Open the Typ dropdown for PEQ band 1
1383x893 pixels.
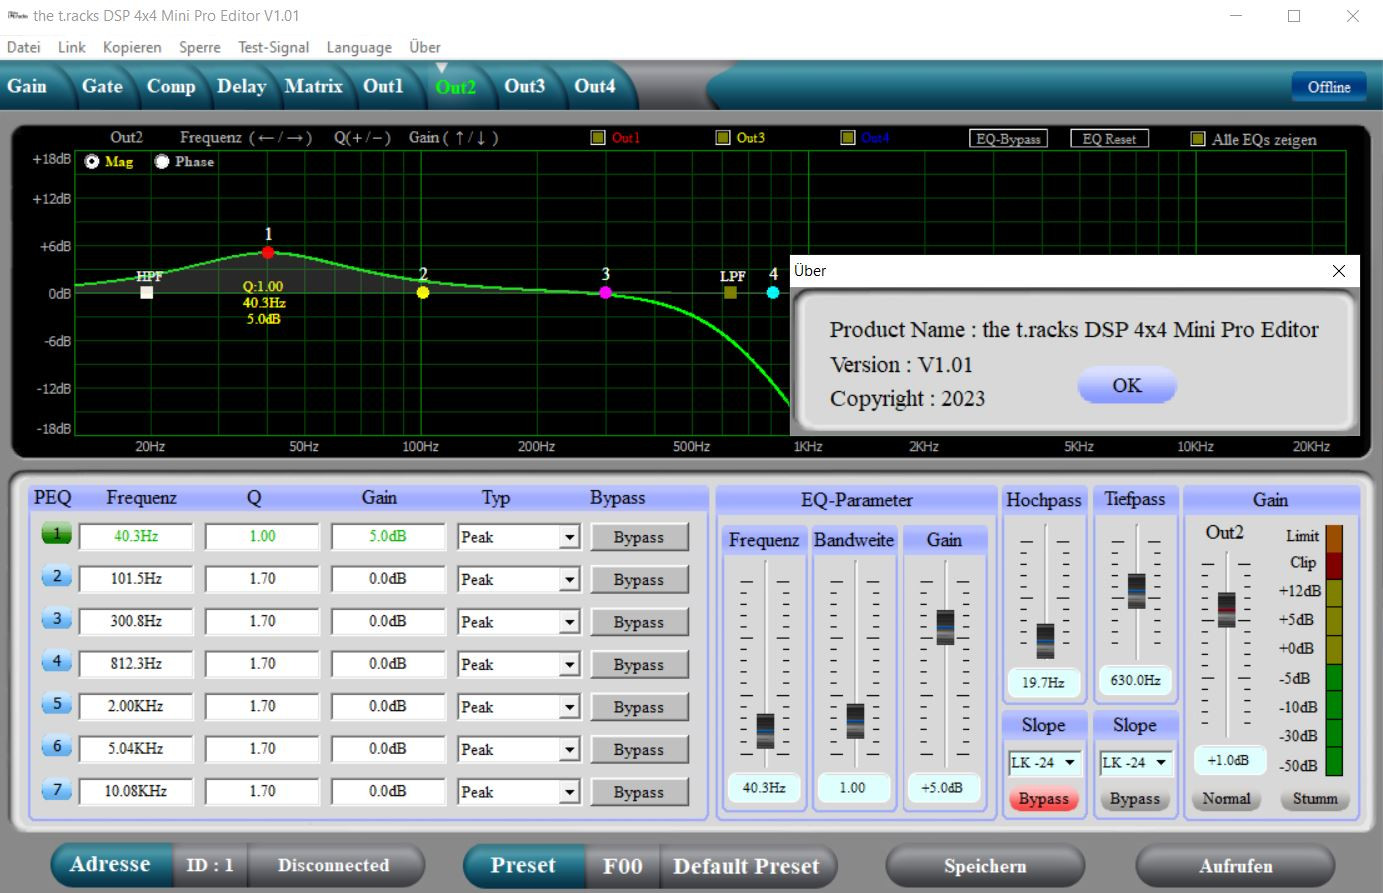(x=569, y=537)
